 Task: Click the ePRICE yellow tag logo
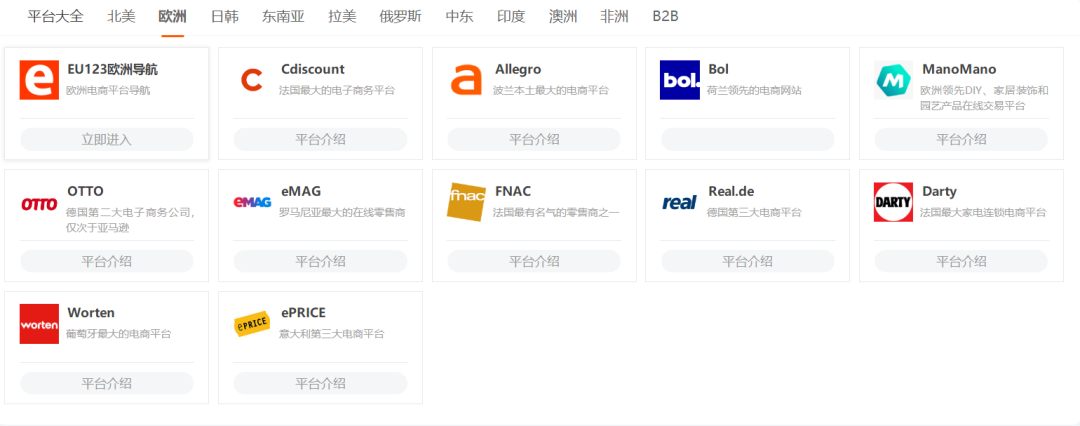tap(253, 324)
